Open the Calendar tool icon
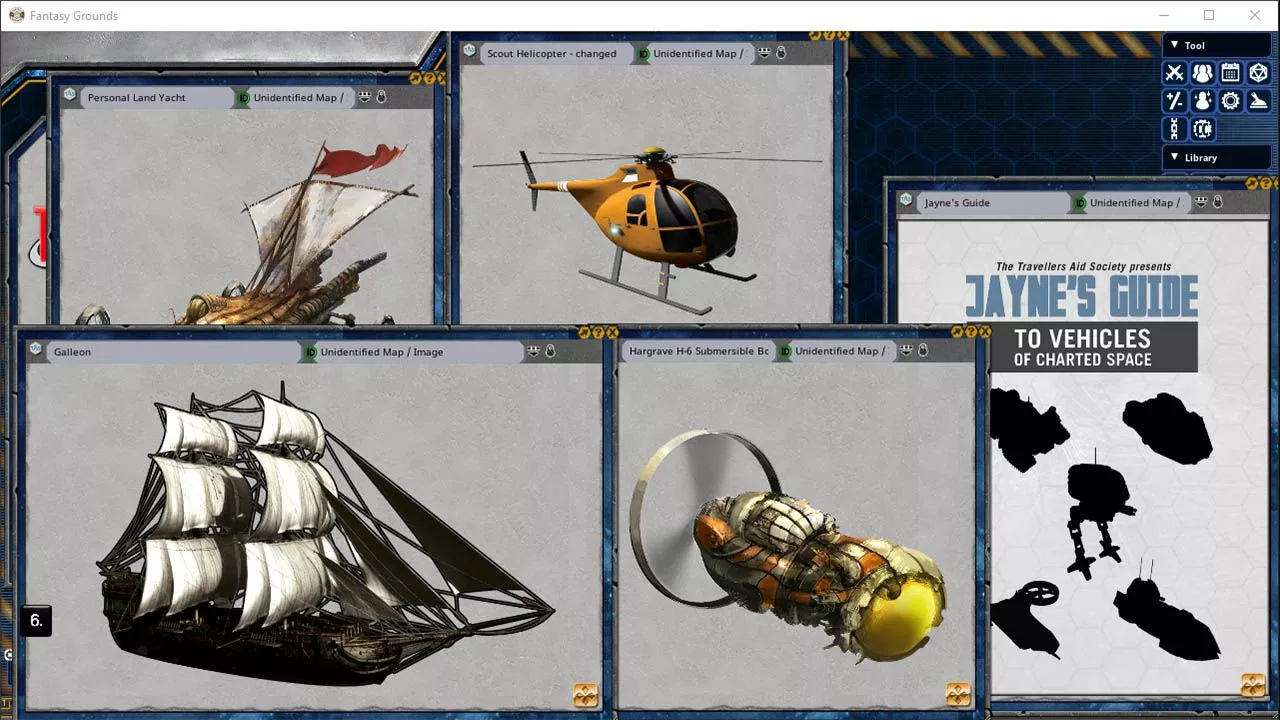Image resolution: width=1280 pixels, height=720 pixels. [1230, 73]
